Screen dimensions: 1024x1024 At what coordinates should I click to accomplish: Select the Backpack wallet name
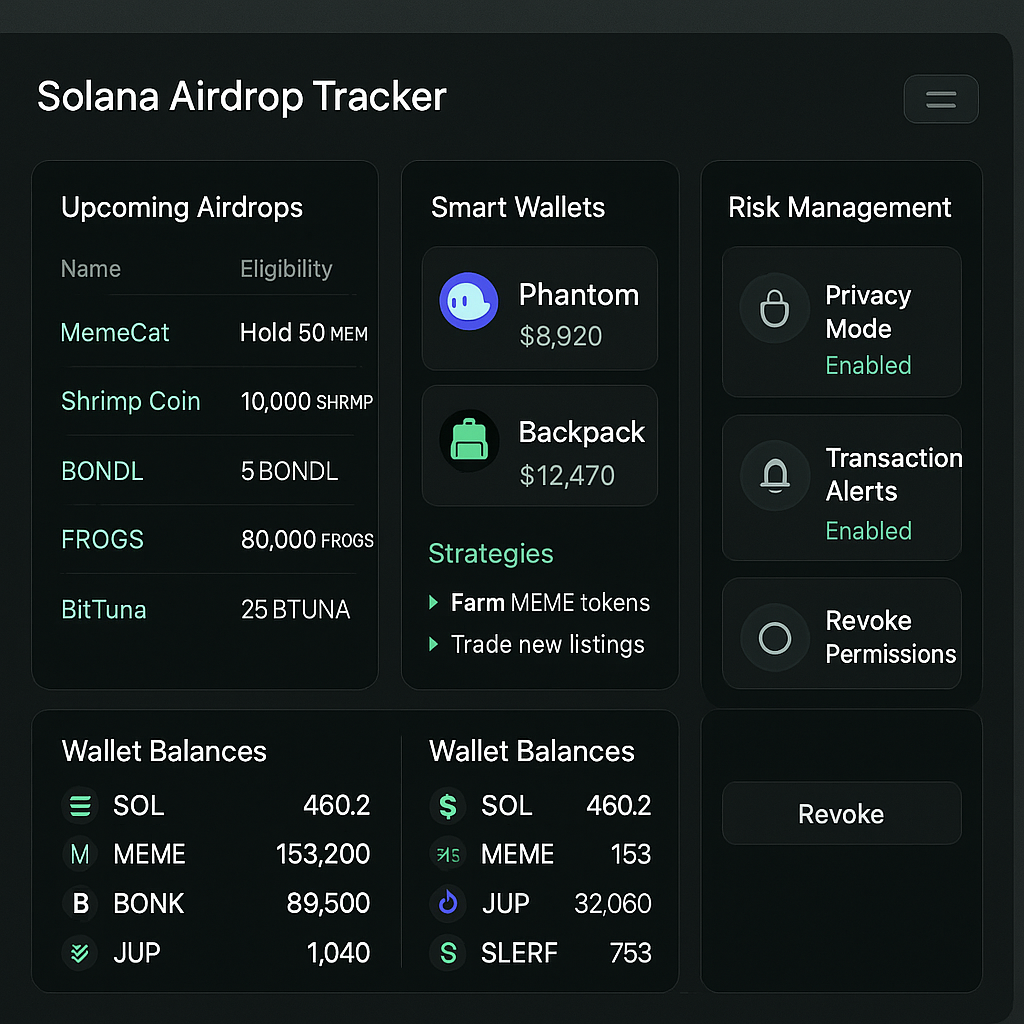tap(581, 432)
